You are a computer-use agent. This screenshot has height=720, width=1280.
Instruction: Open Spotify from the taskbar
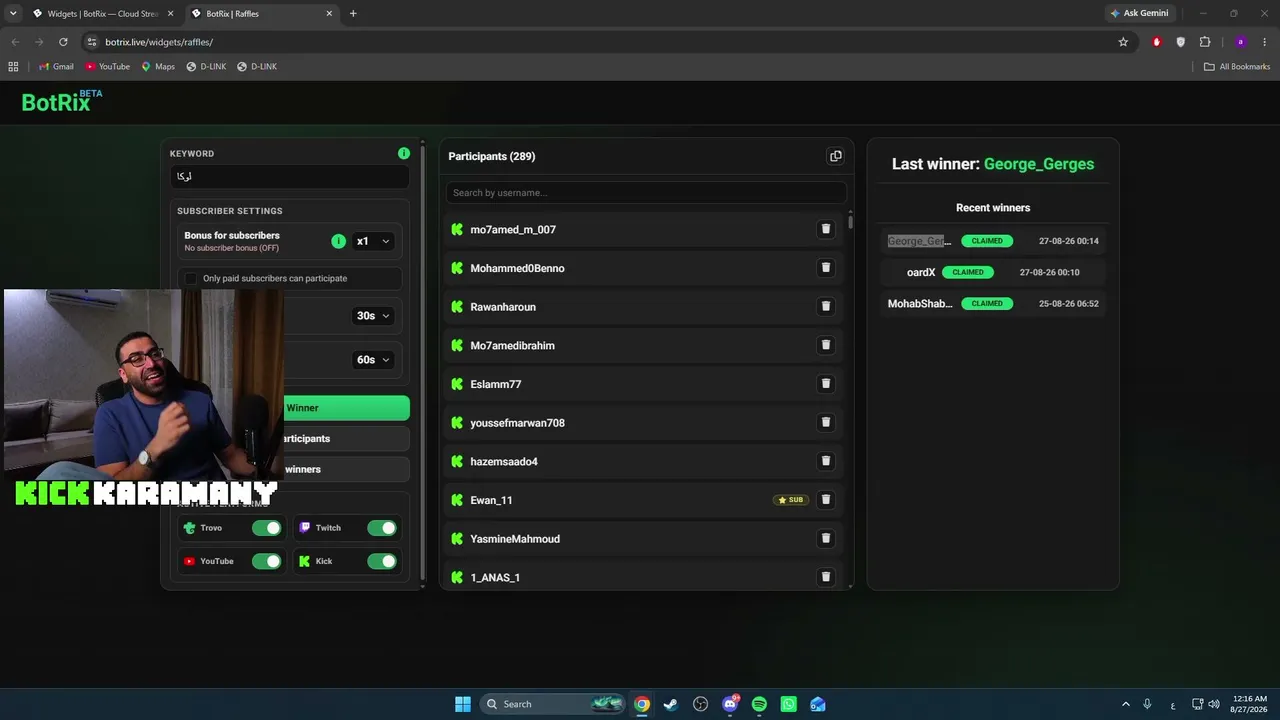point(759,704)
